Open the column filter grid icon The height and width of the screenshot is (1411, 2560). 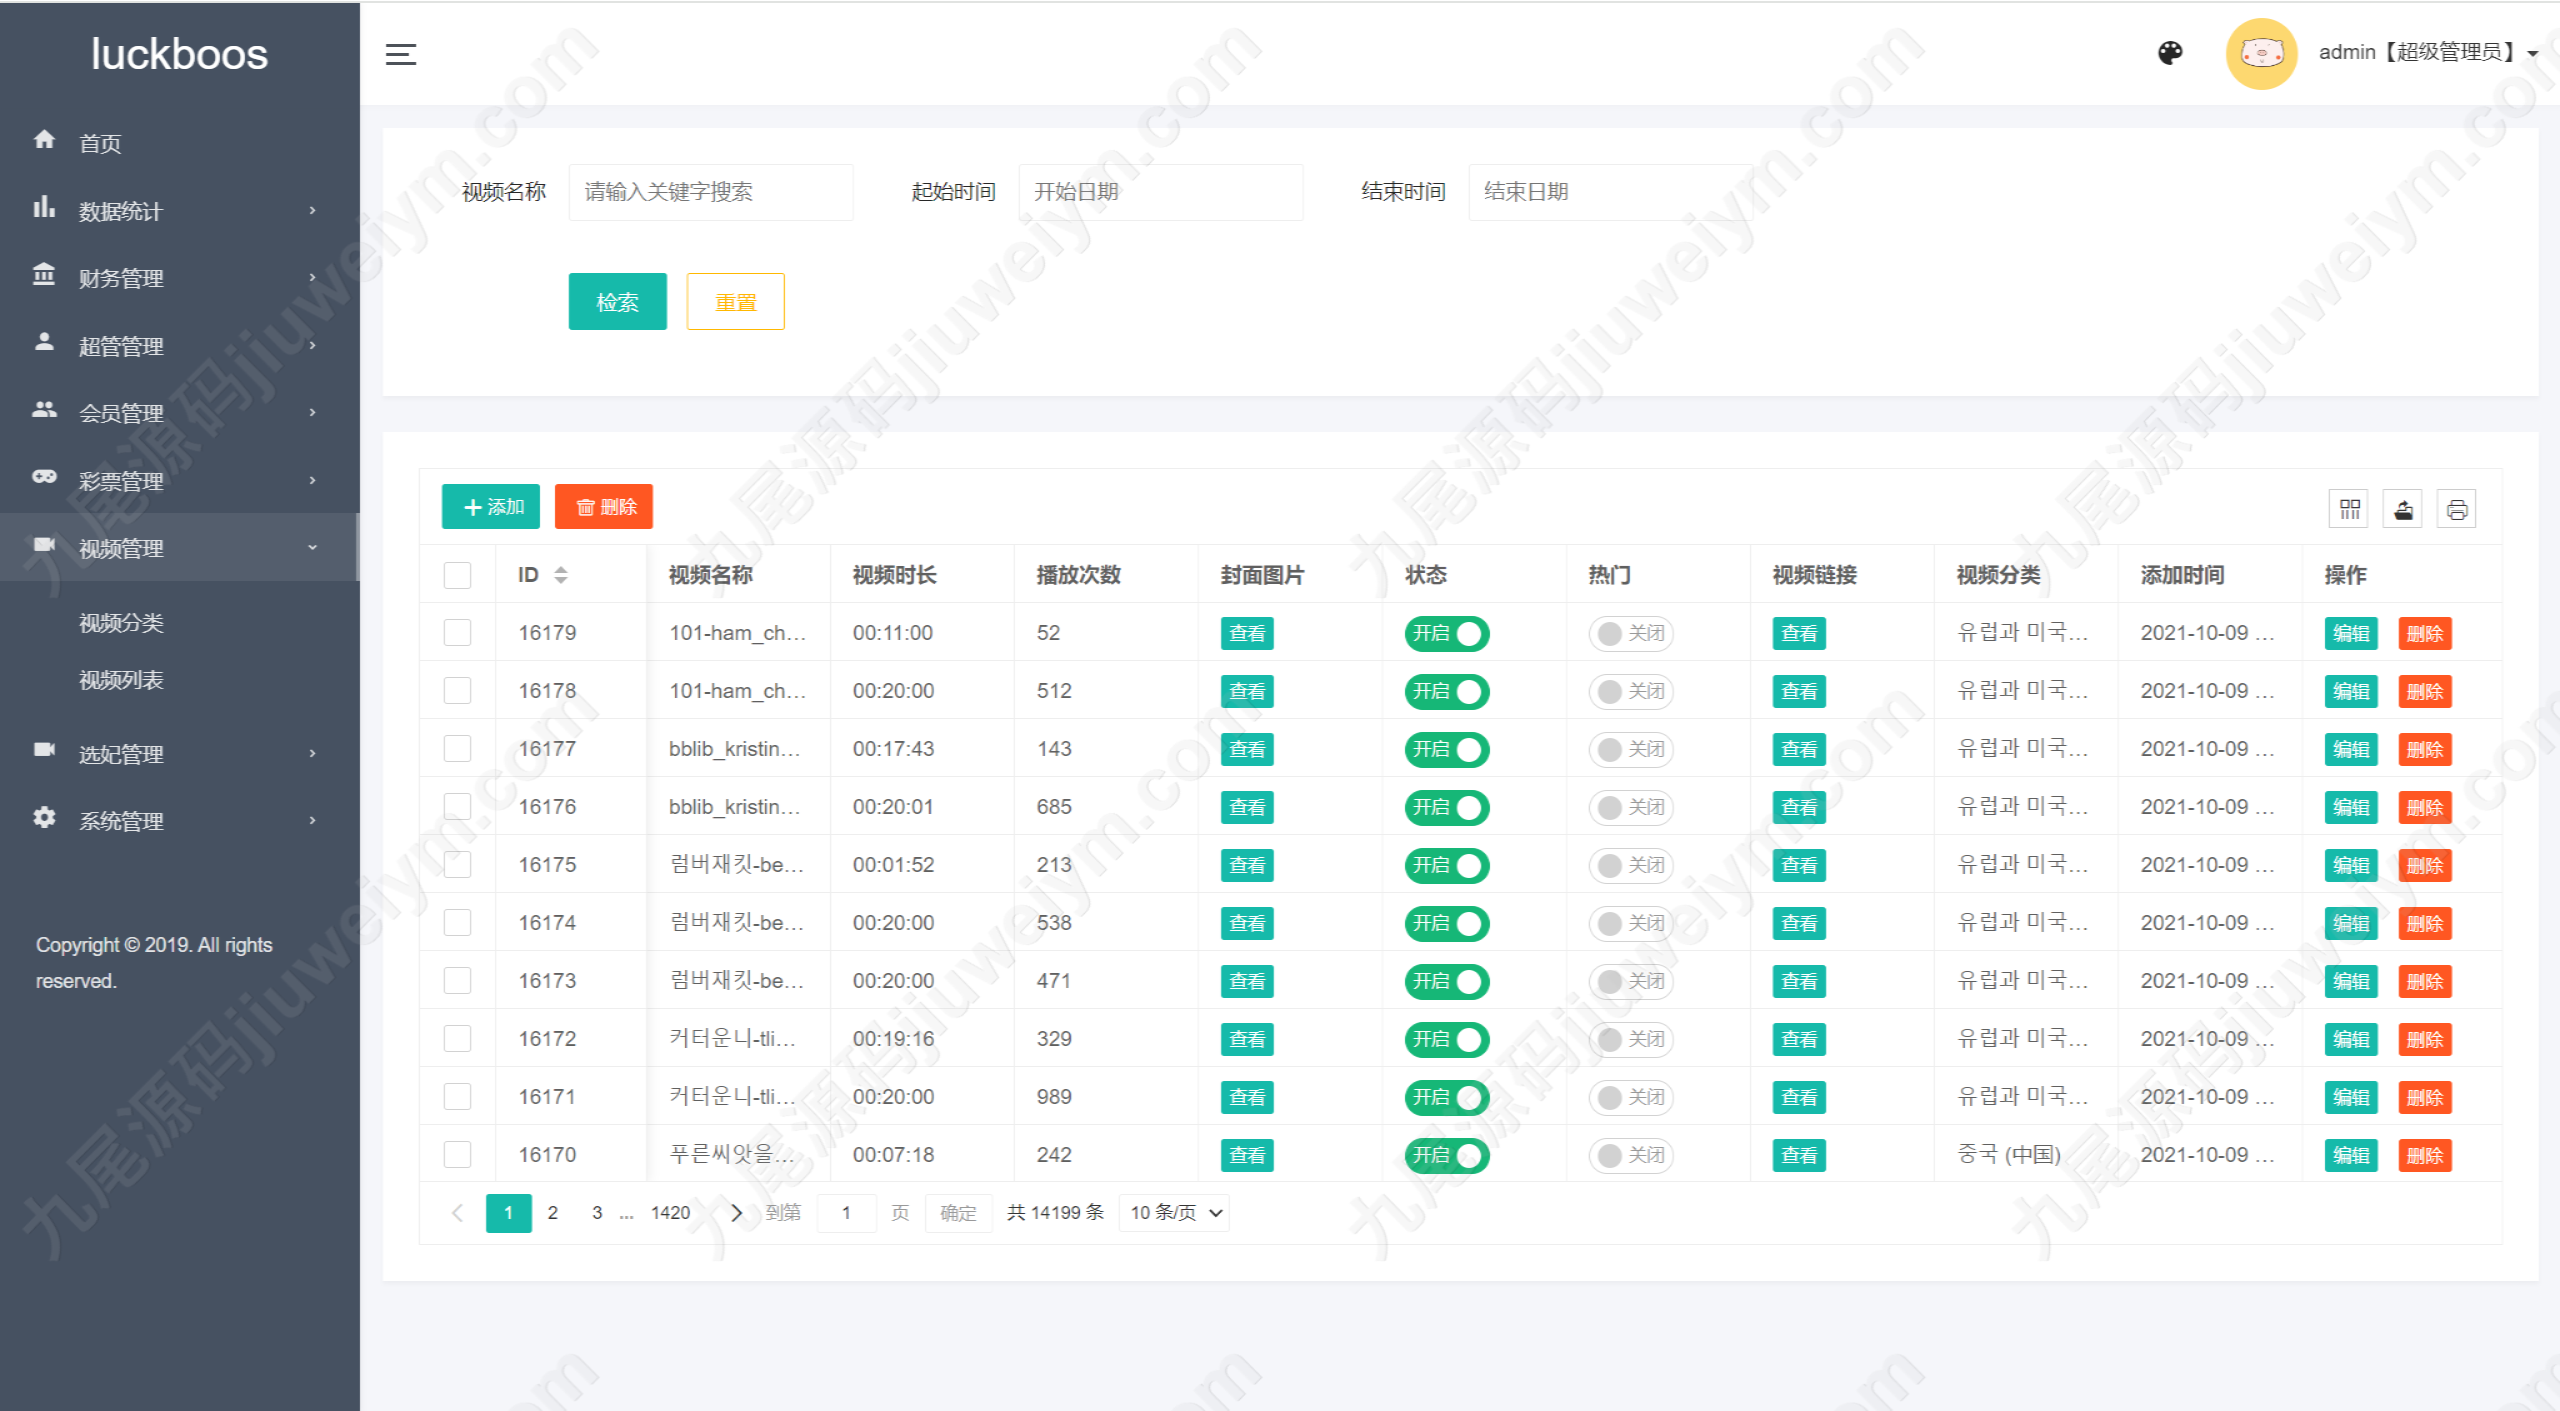click(x=2350, y=510)
